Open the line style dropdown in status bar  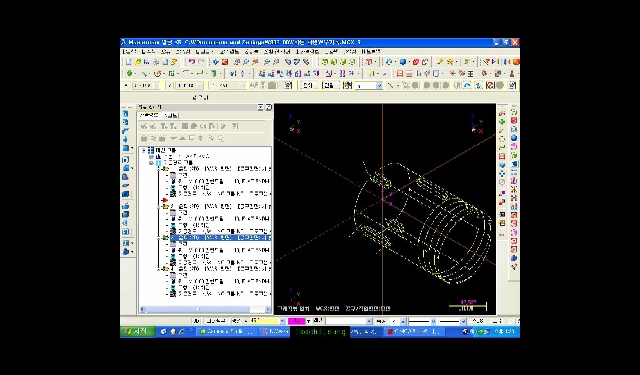[x=433, y=322]
